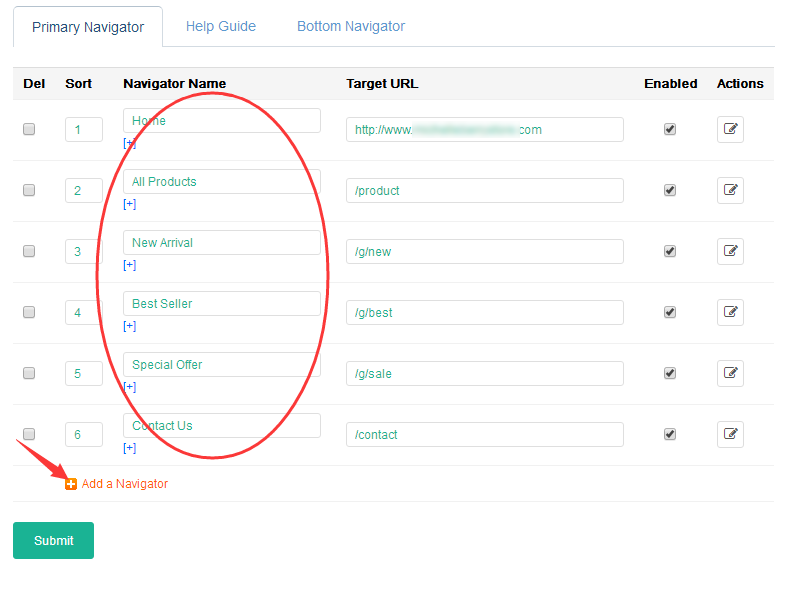Click the /g/sale Target URL field

click(x=484, y=373)
